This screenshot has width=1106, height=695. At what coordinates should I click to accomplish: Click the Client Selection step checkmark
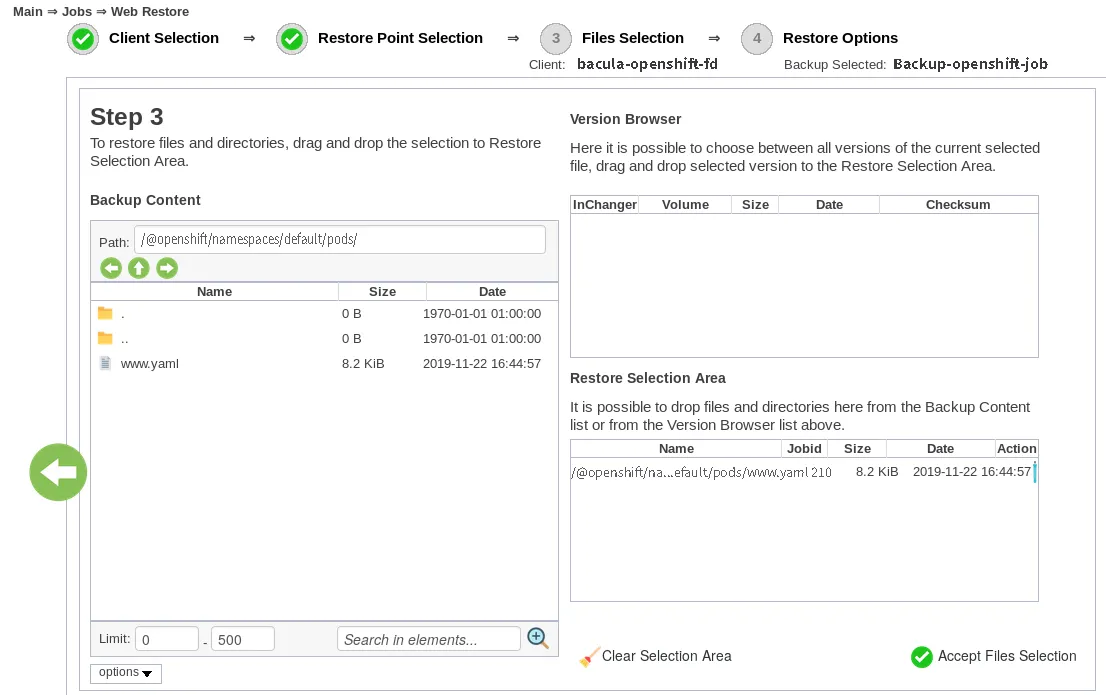[83, 39]
